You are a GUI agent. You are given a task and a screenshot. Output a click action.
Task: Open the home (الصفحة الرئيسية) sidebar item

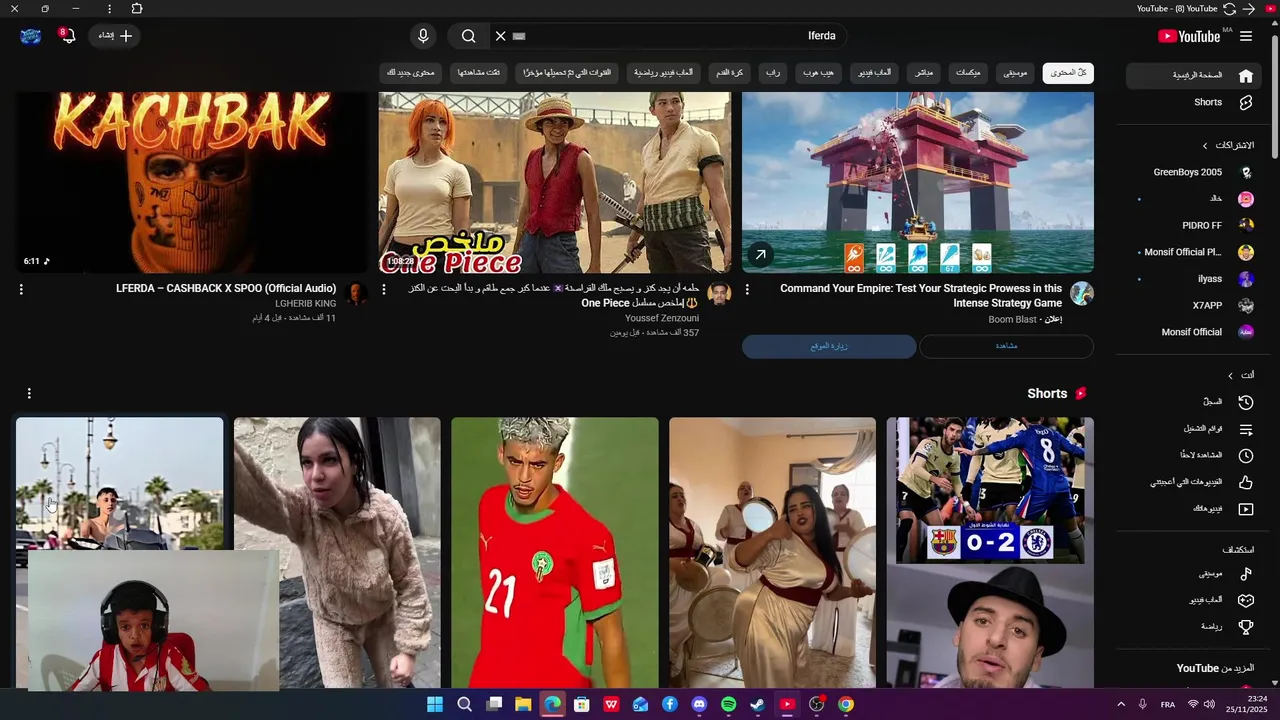point(1196,75)
